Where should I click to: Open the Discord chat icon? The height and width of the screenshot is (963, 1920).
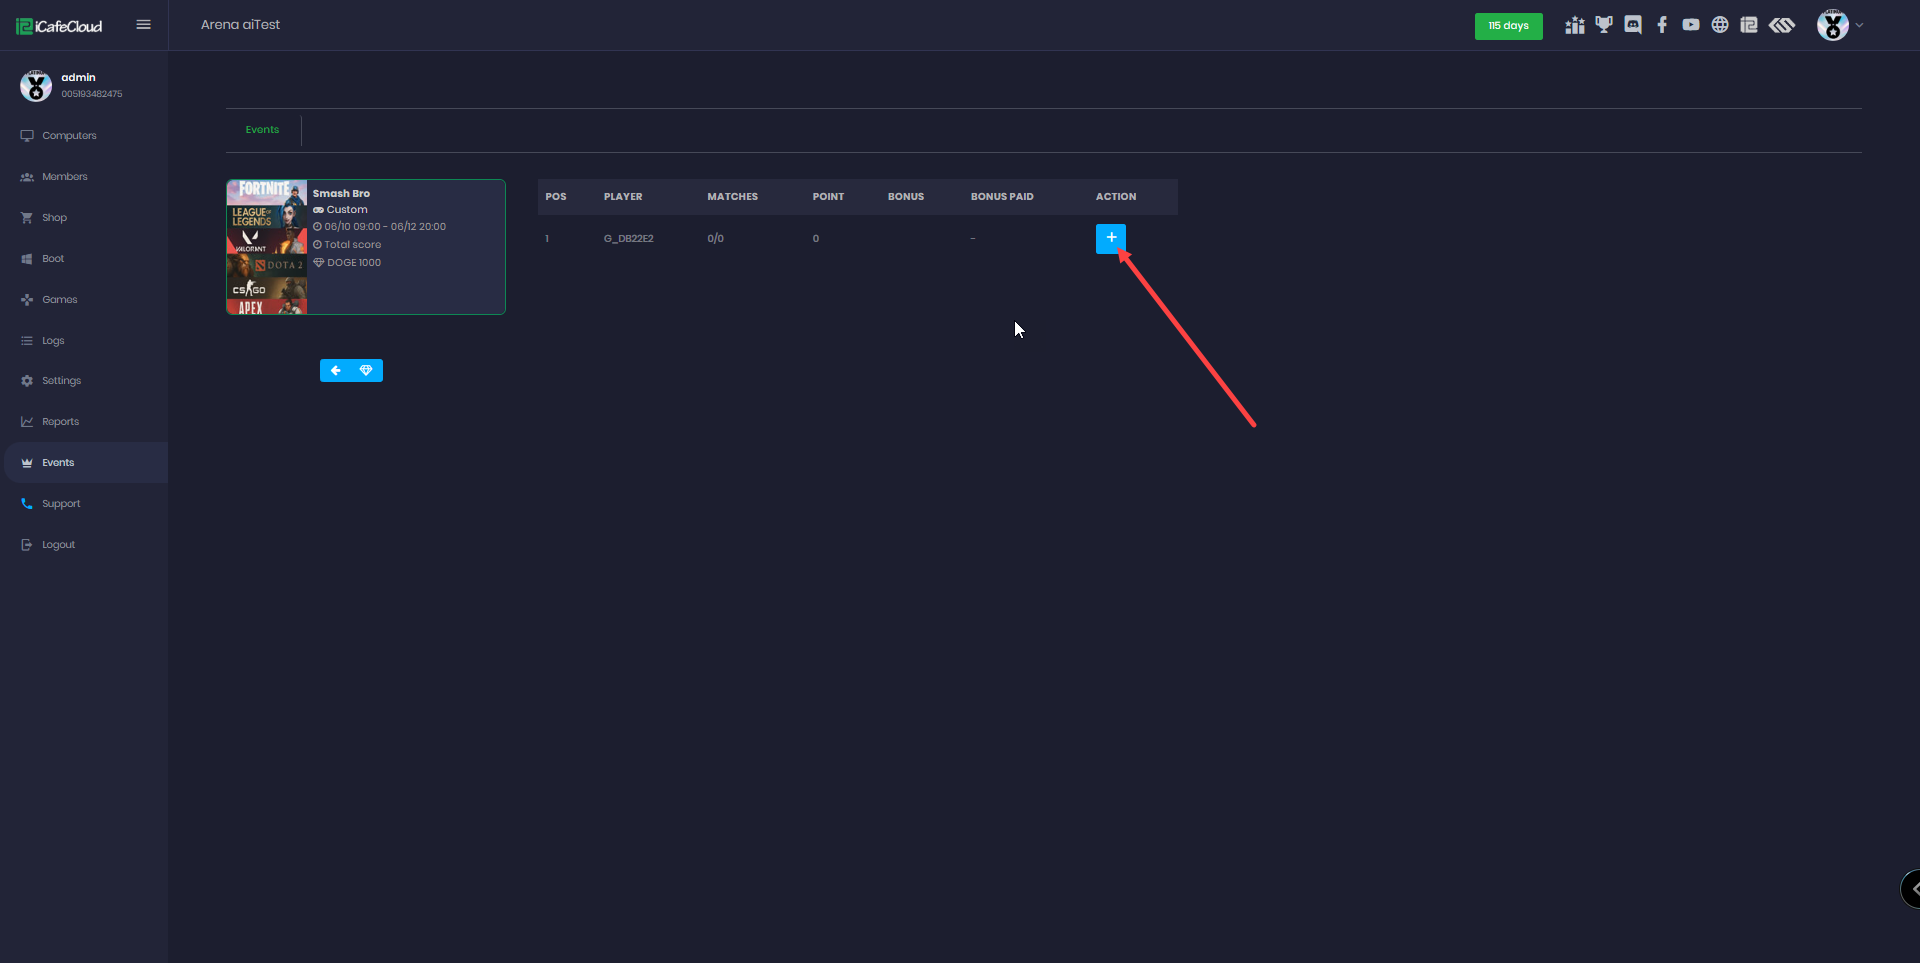pos(1633,25)
